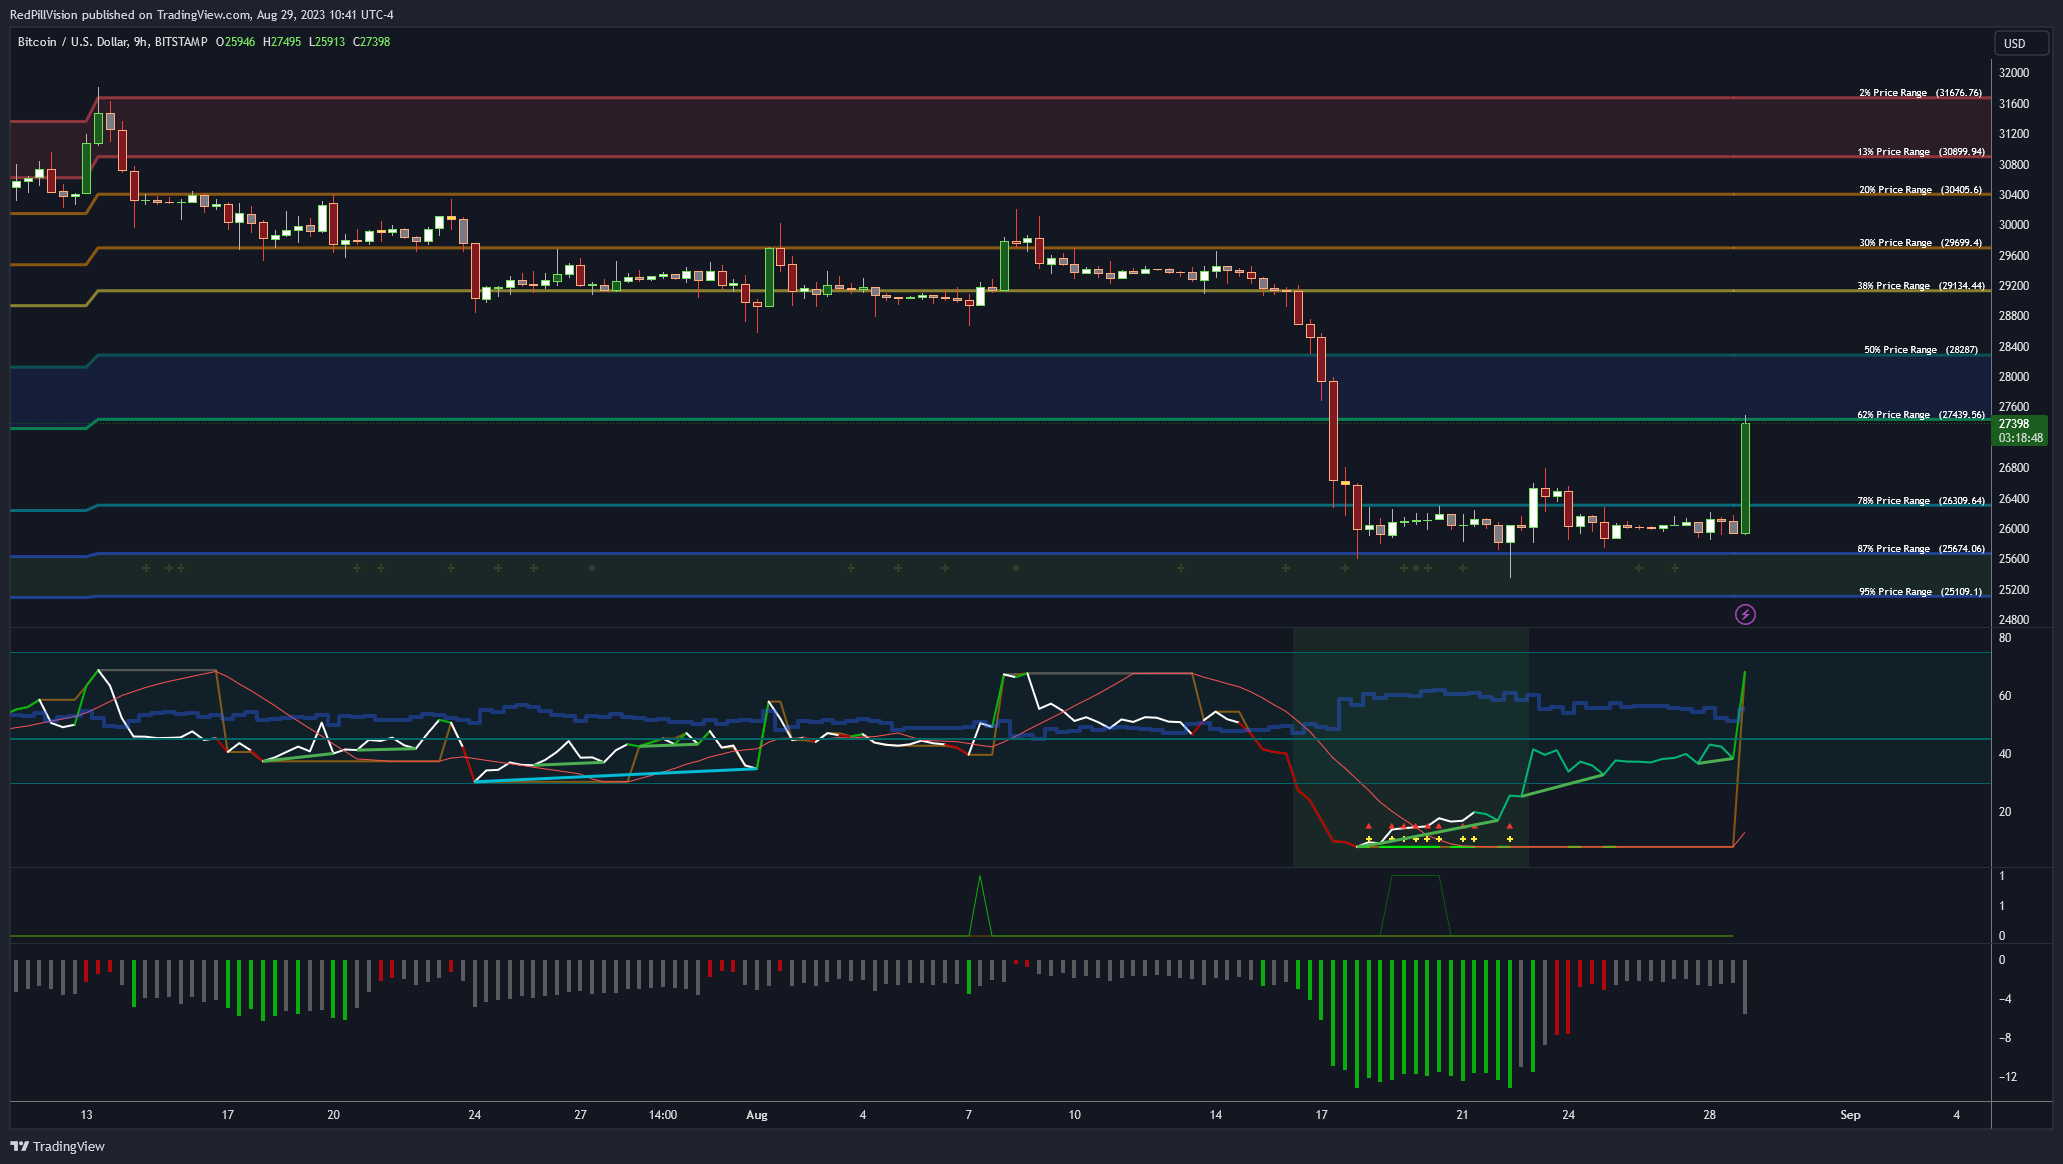Select the current price label 27398

(2014, 424)
